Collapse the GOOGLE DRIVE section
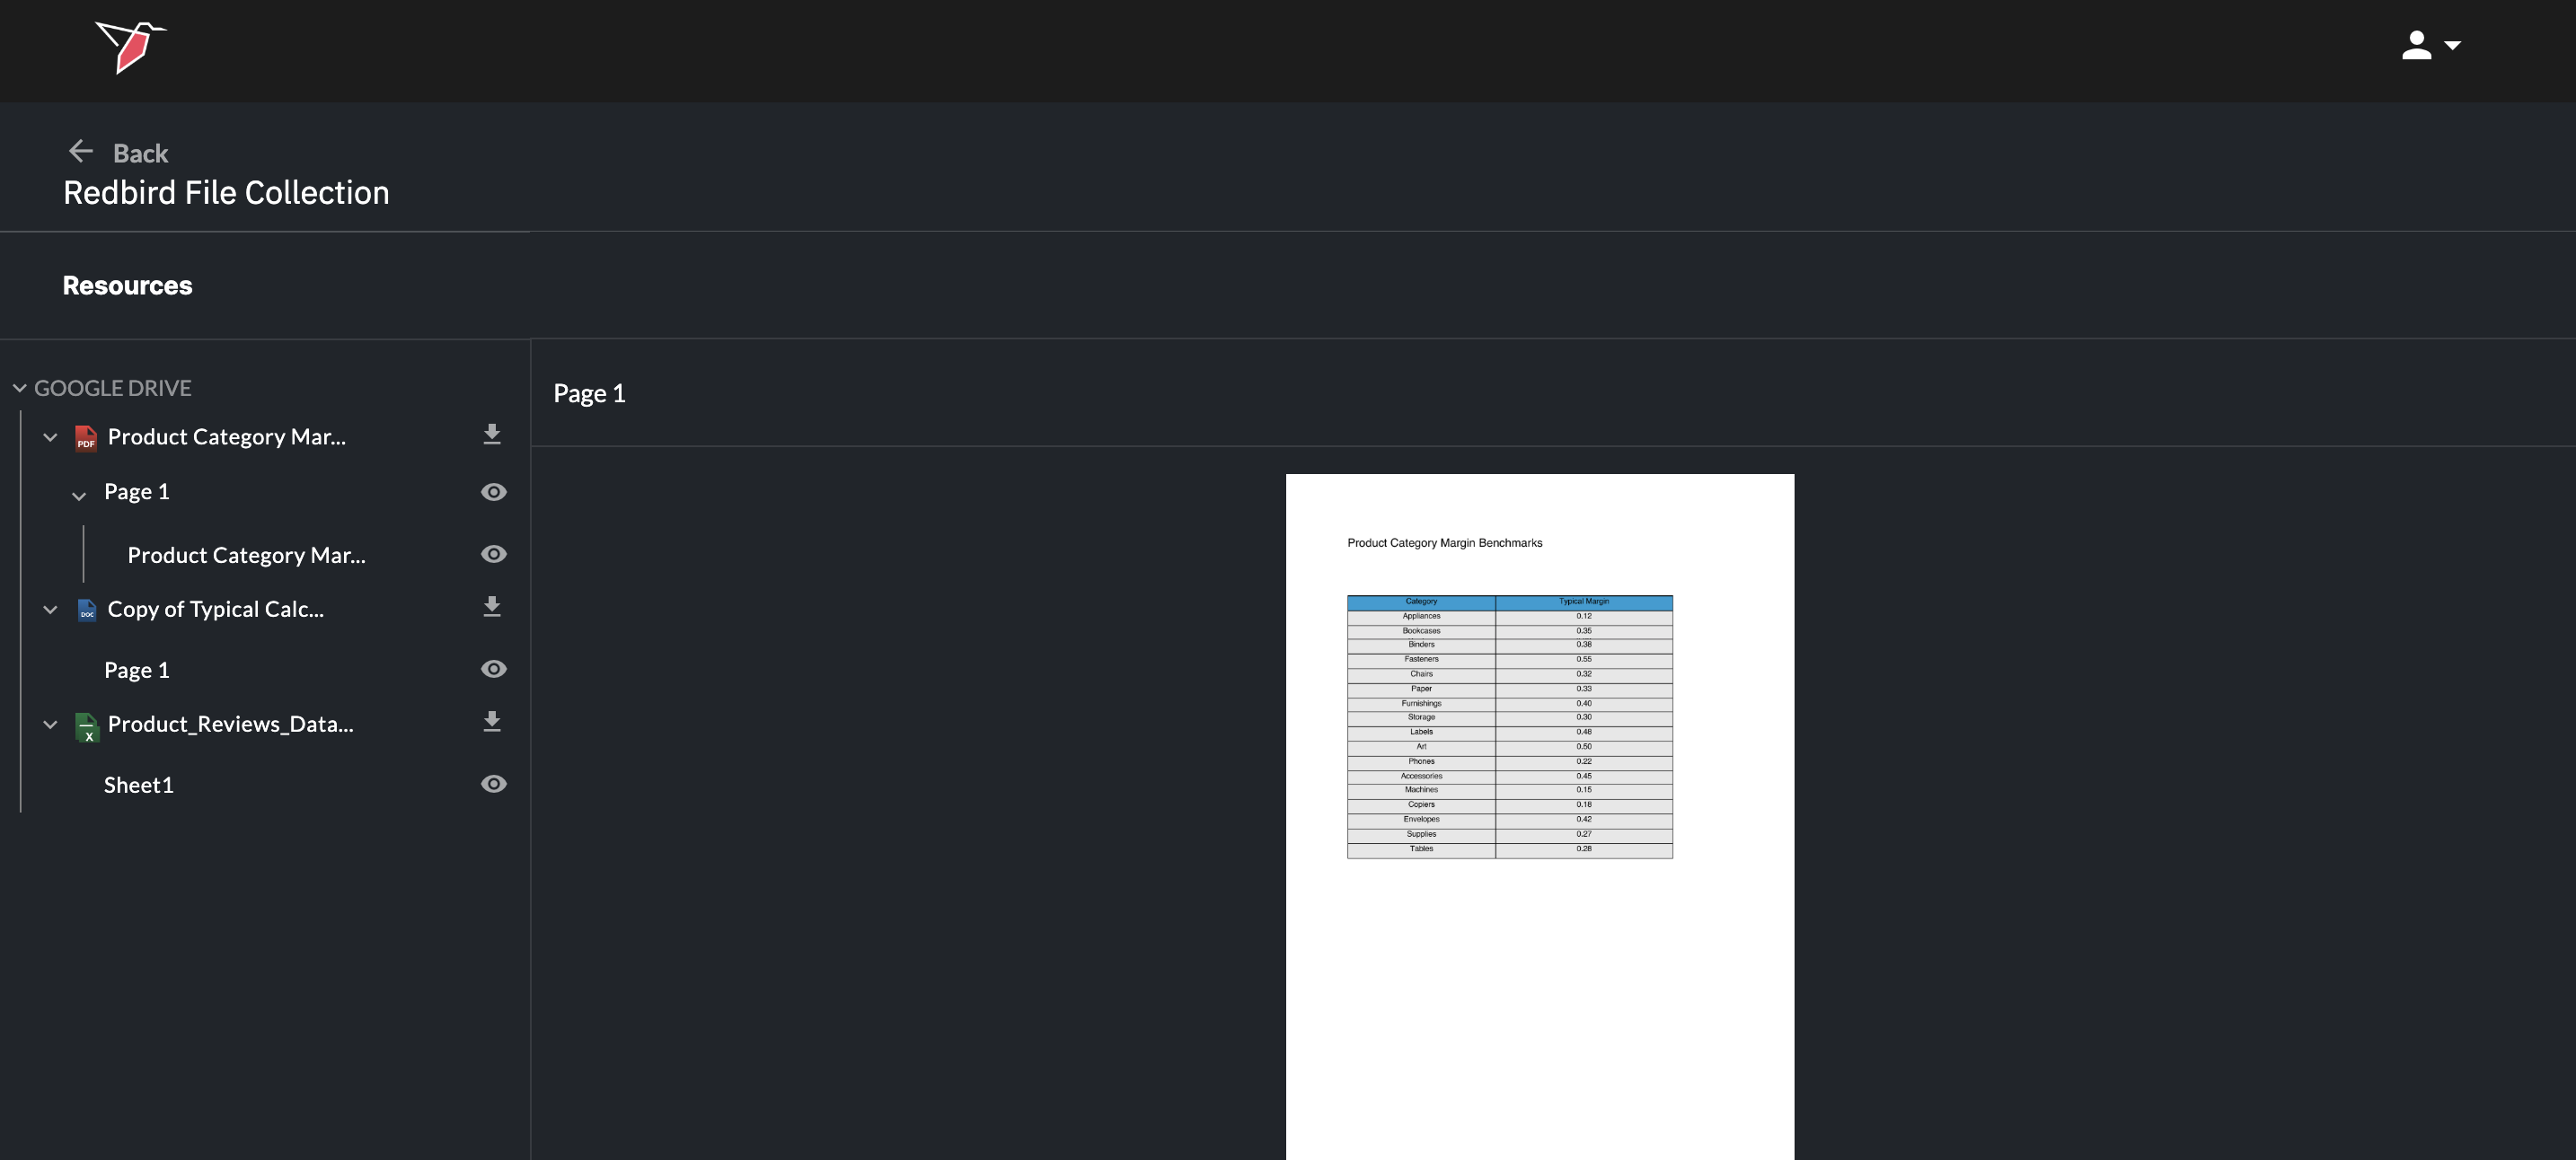Image resolution: width=2576 pixels, height=1160 pixels. pos(20,388)
